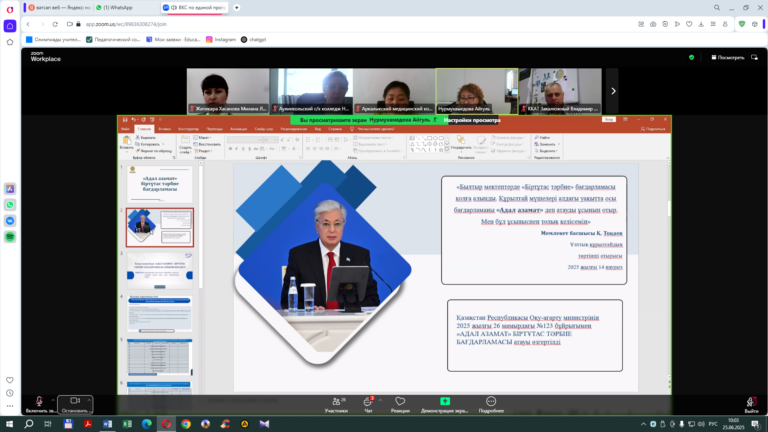Open Педагогический bookmark

[113, 40]
